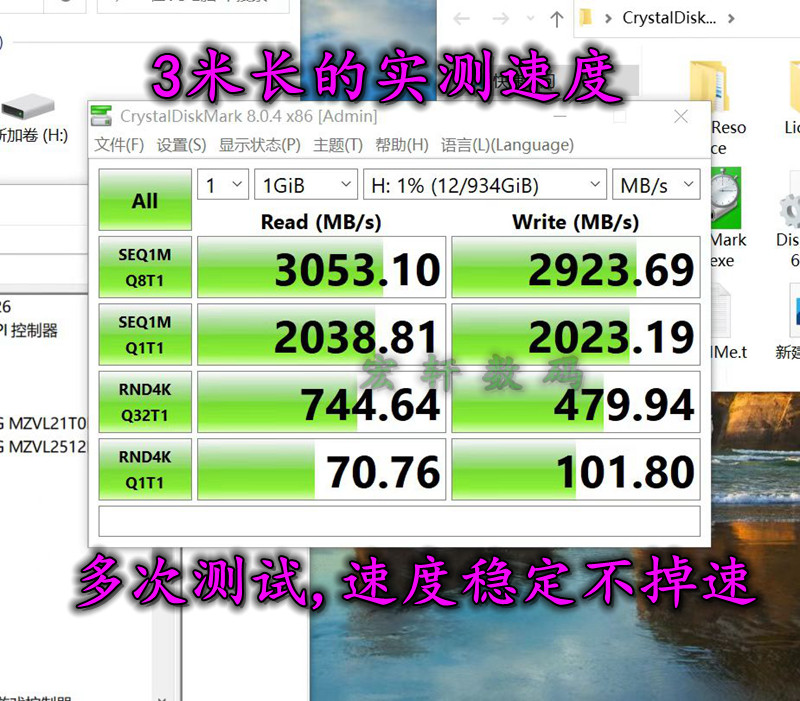Click the read value 70.76
Viewport: 800px width, 701px height.
(321, 469)
